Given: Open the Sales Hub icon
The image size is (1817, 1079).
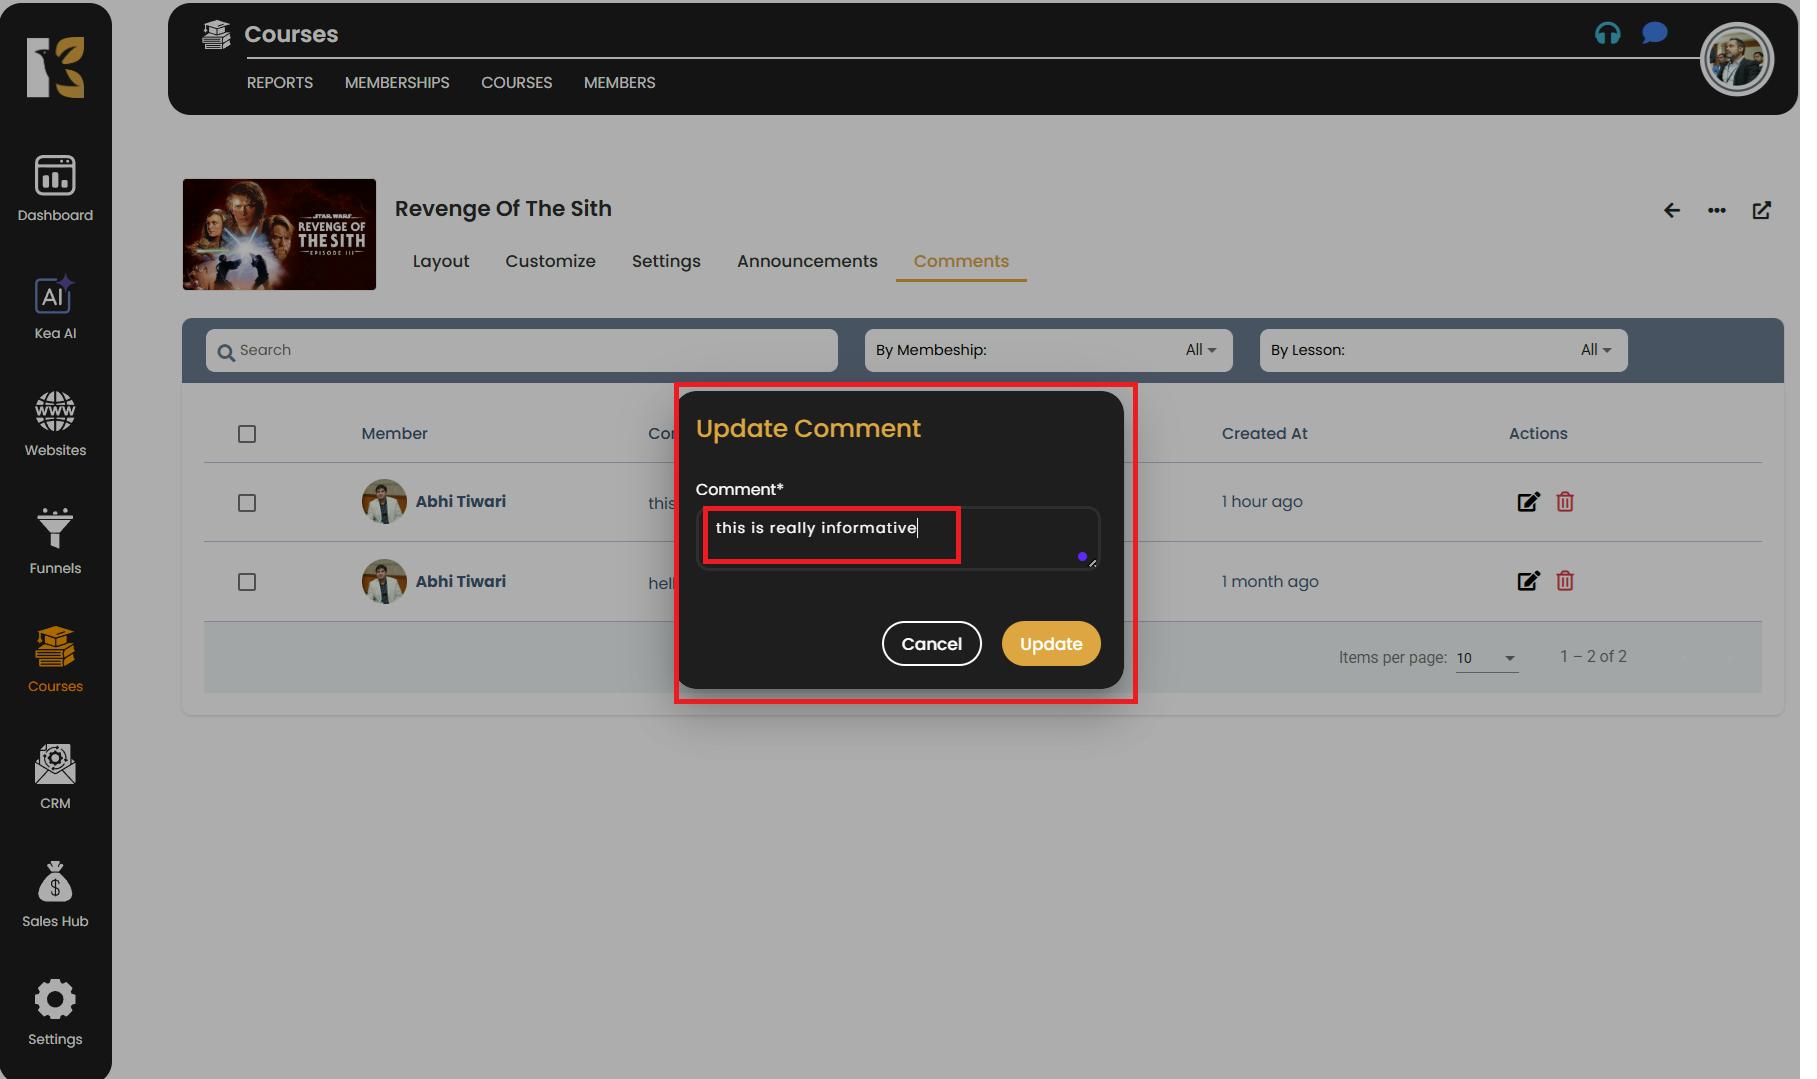Looking at the screenshot, I should point(55,894).
